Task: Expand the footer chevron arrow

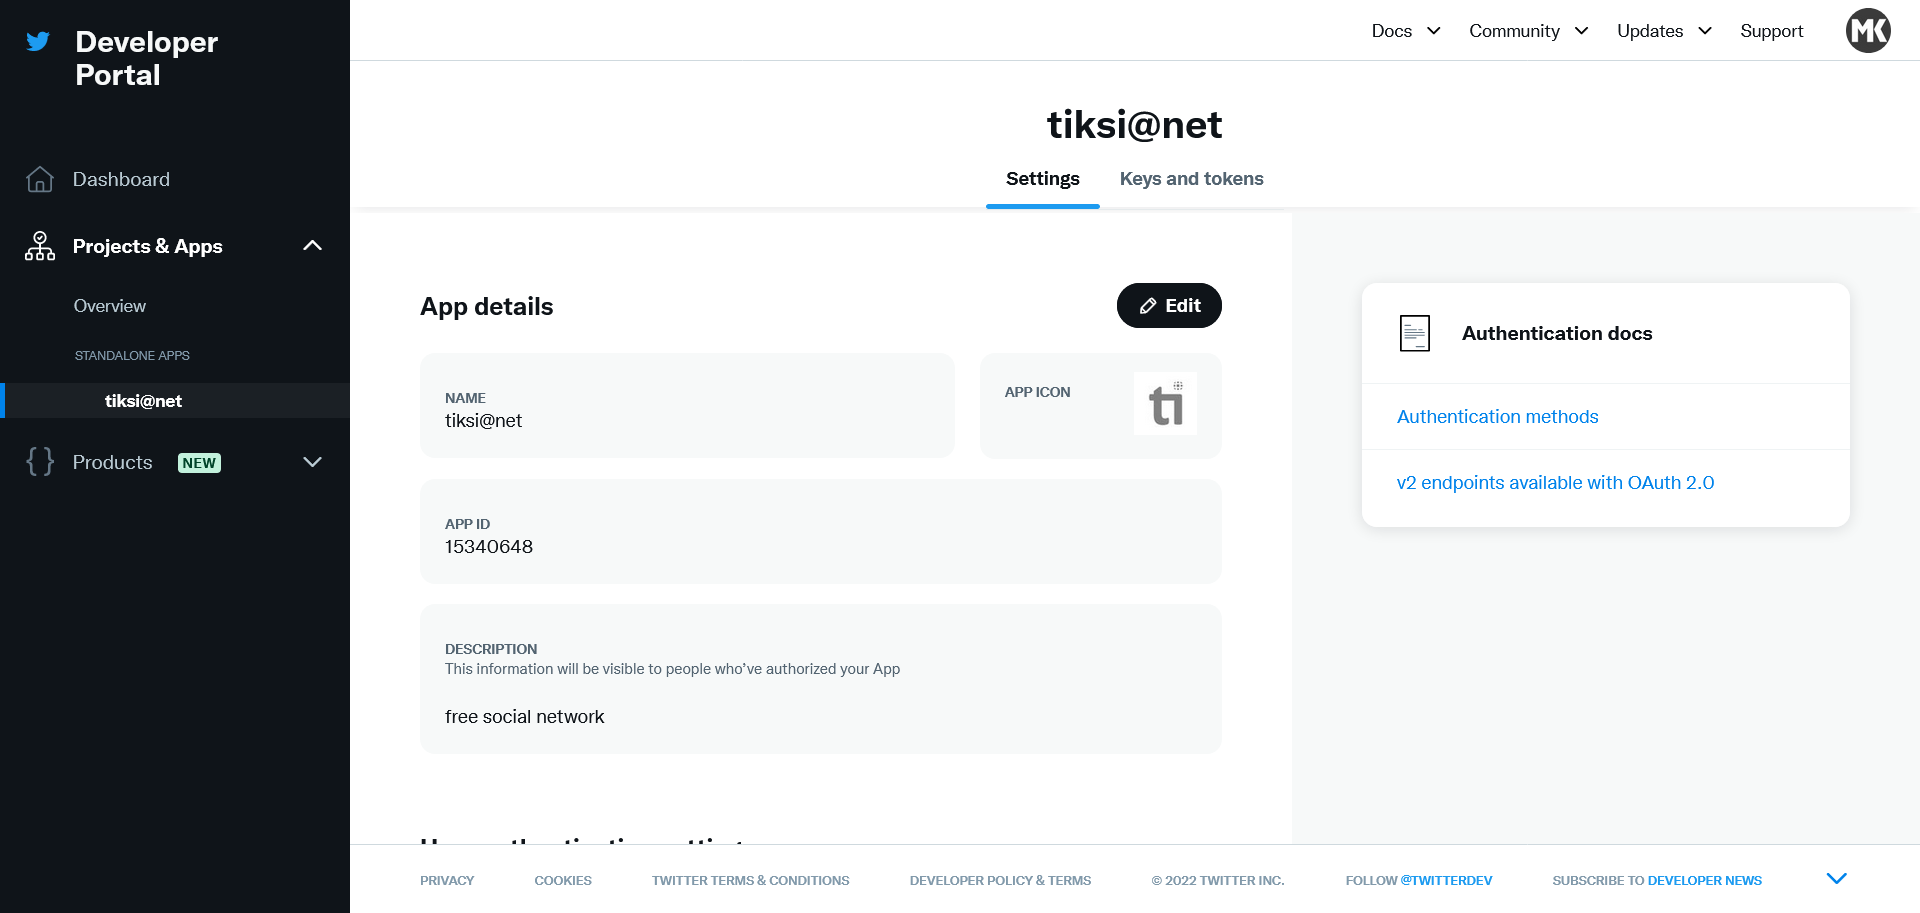Action: [x=1836, y=879]
